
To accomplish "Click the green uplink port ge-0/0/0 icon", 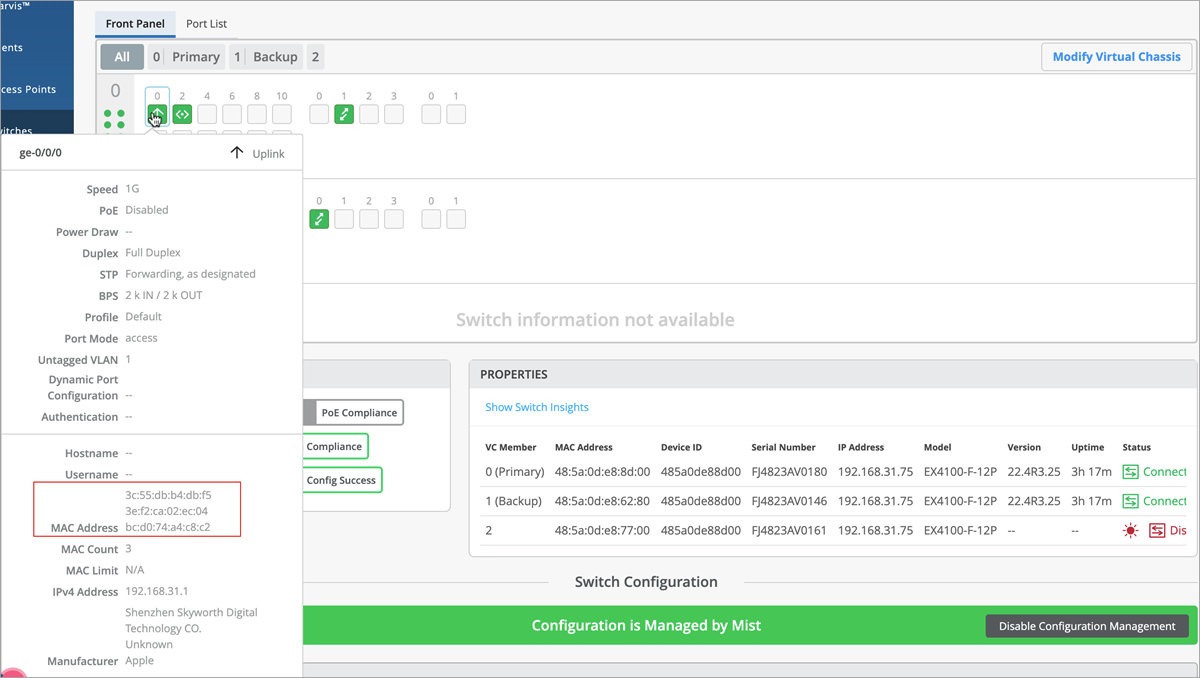I will (x=157, y=114).
